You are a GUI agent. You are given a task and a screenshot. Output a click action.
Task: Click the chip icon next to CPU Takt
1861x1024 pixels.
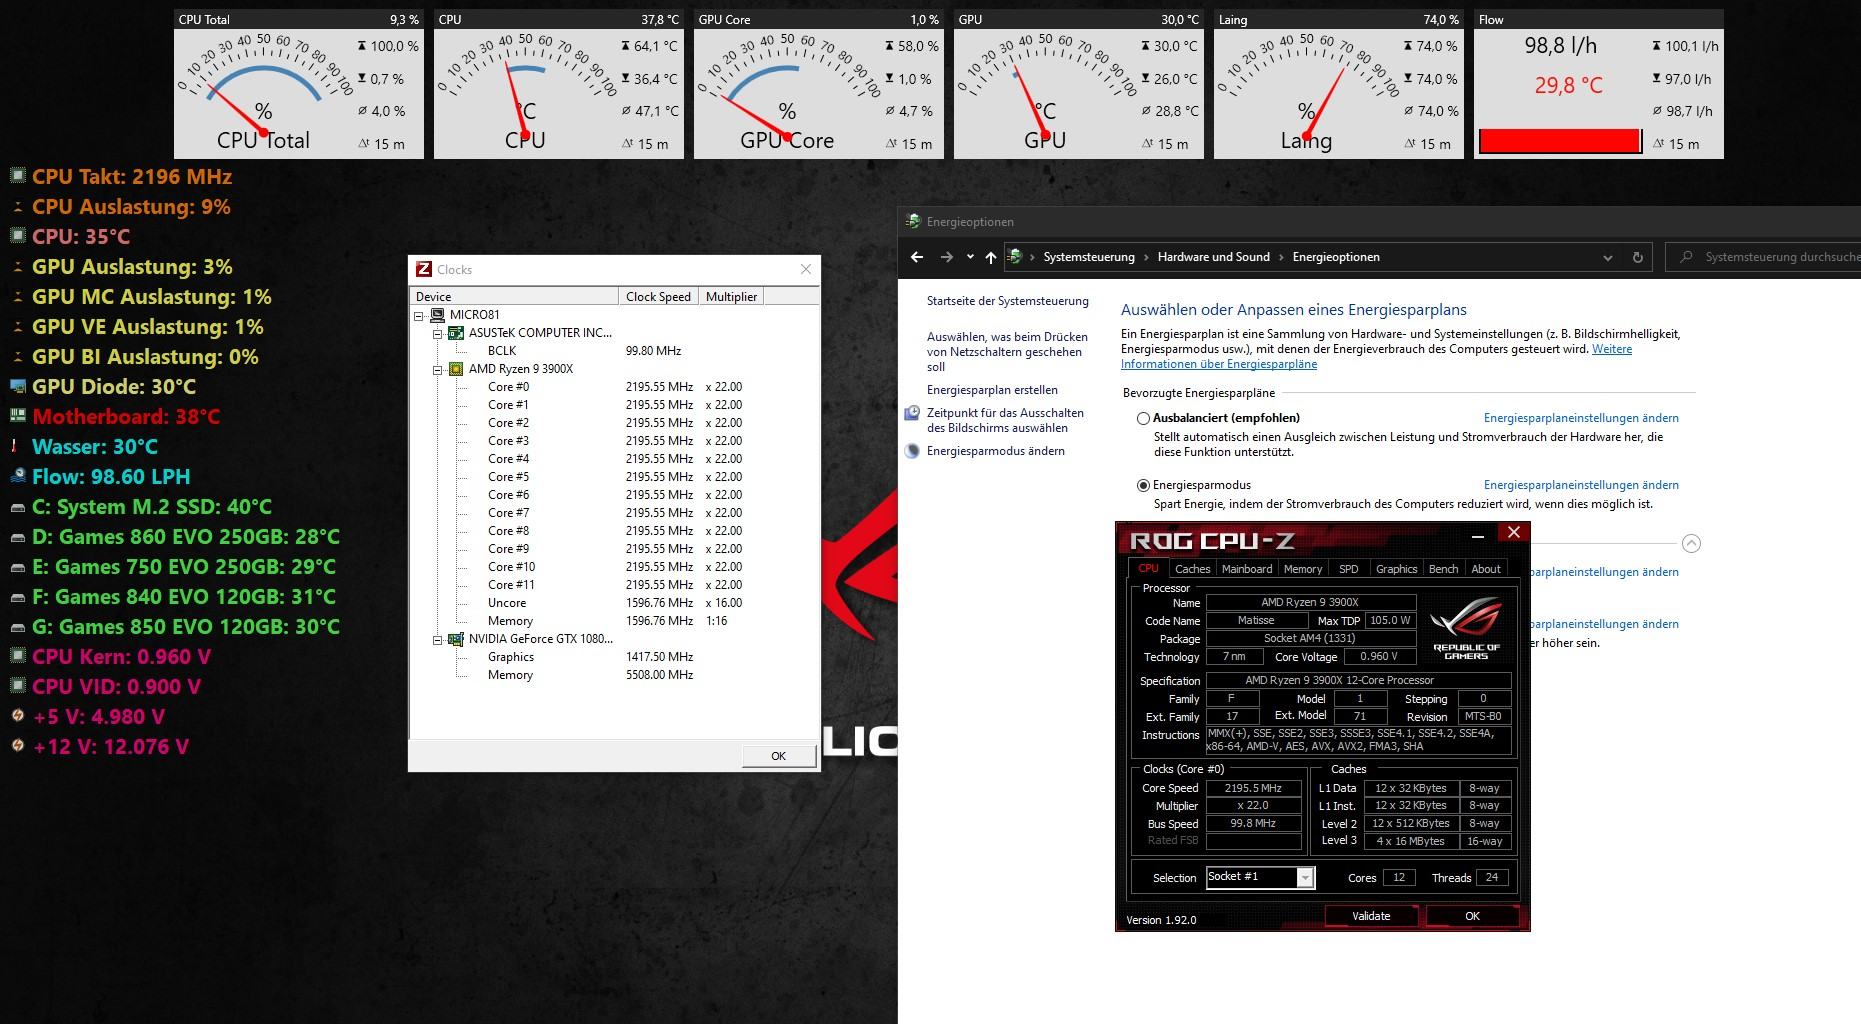17,176
